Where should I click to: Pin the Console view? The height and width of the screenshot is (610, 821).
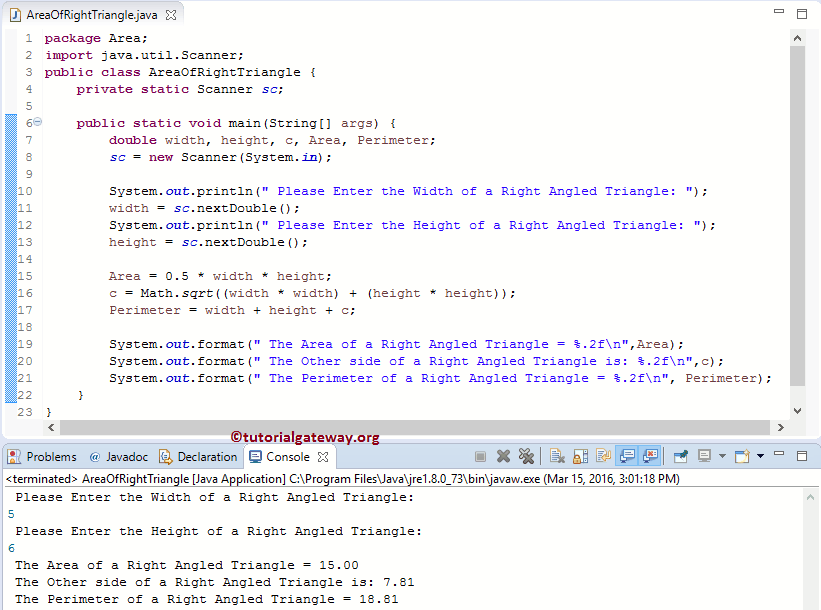pos(681,457)
